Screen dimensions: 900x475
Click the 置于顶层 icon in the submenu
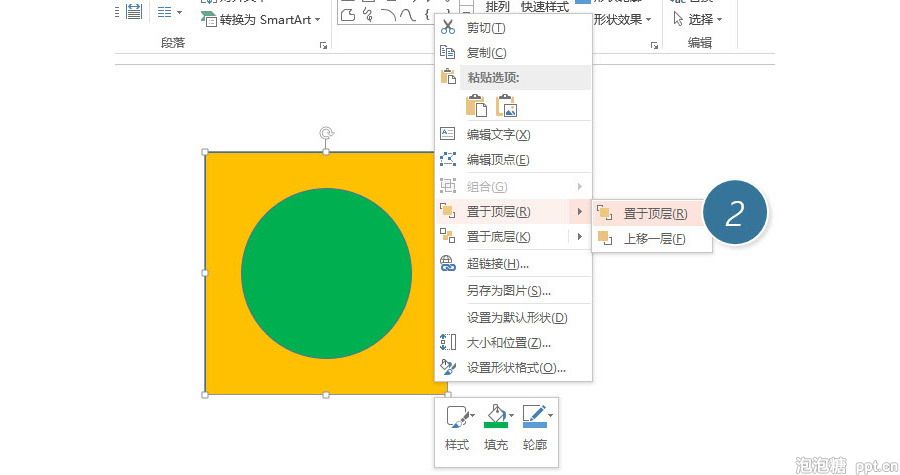click(604, 213)
